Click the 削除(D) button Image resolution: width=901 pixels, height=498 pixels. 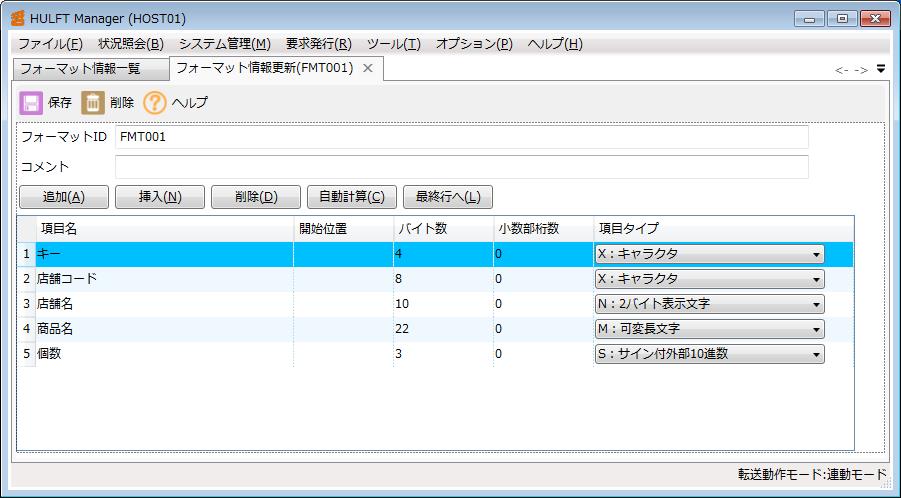256,197
